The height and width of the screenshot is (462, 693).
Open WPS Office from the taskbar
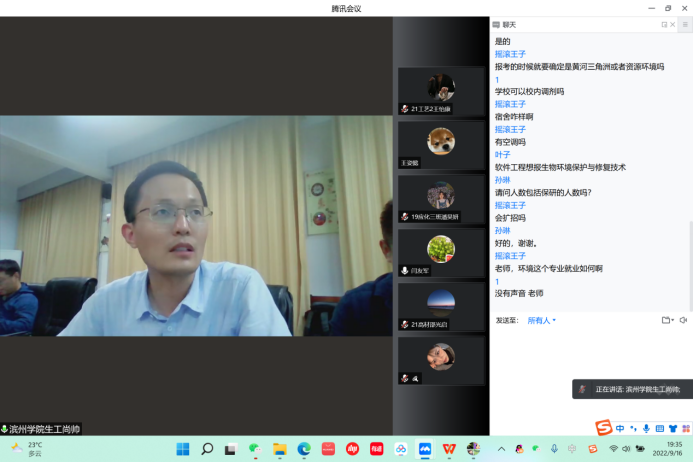(x=449, y=449)
